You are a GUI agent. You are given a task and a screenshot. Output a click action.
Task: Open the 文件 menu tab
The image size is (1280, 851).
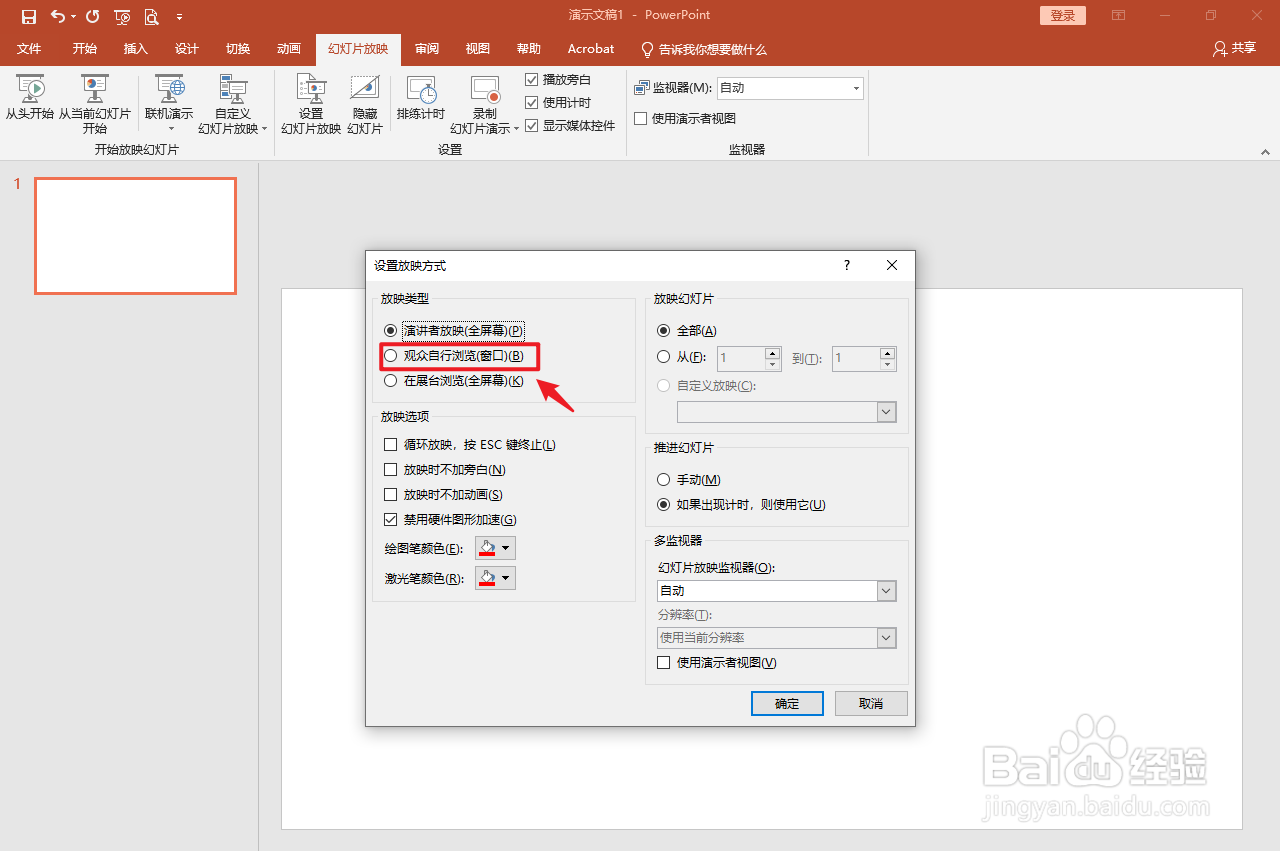click(29, 49)
